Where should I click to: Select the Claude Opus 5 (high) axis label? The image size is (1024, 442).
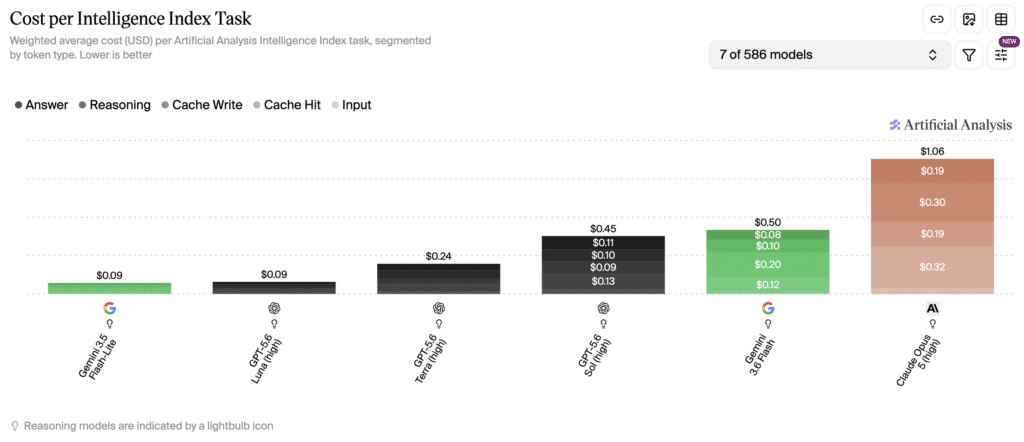920,358
